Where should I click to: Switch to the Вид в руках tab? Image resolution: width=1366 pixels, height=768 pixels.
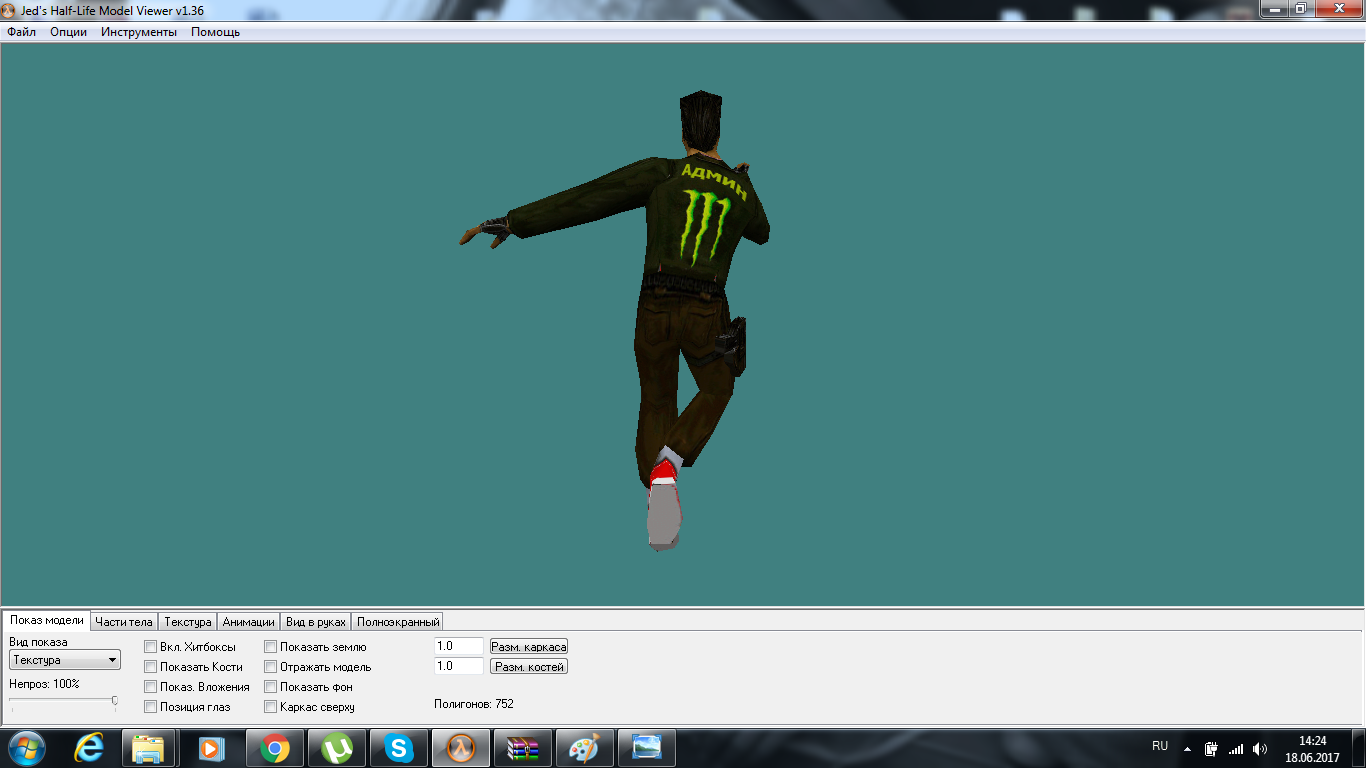pos(316,622)
